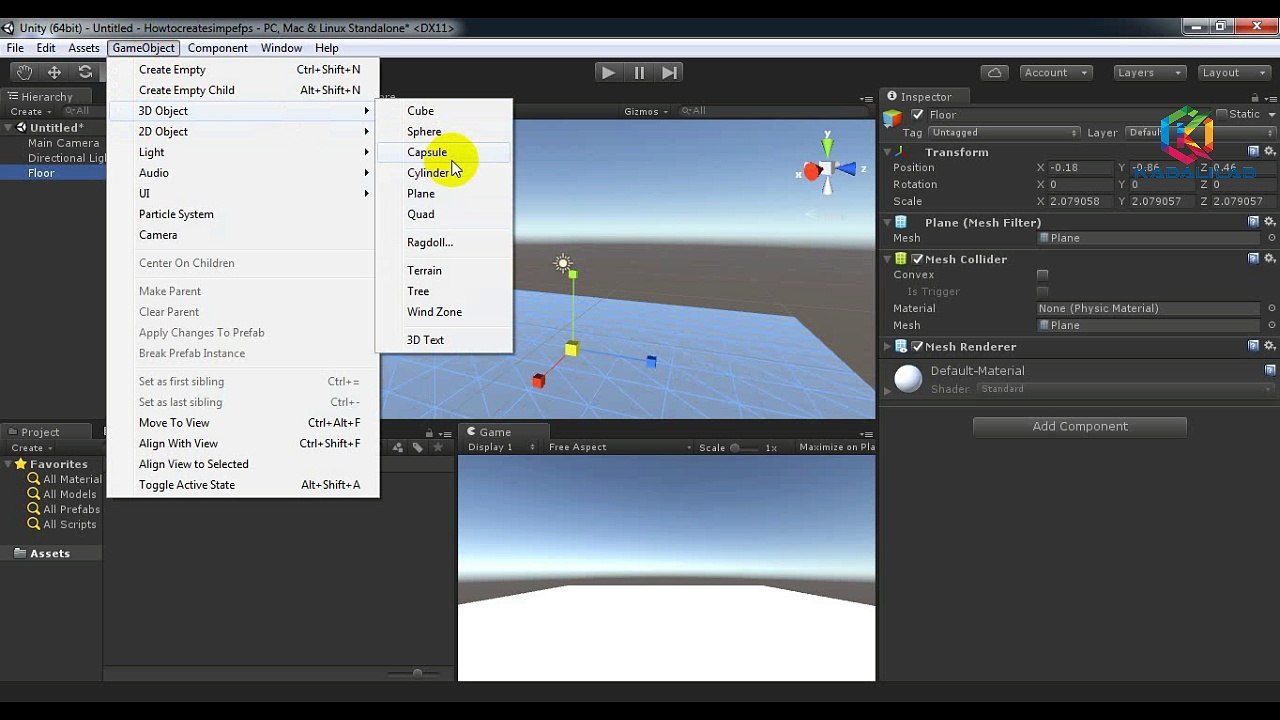Click the Step frame button
Viewport: 1280px width, 720px height.
670,72
